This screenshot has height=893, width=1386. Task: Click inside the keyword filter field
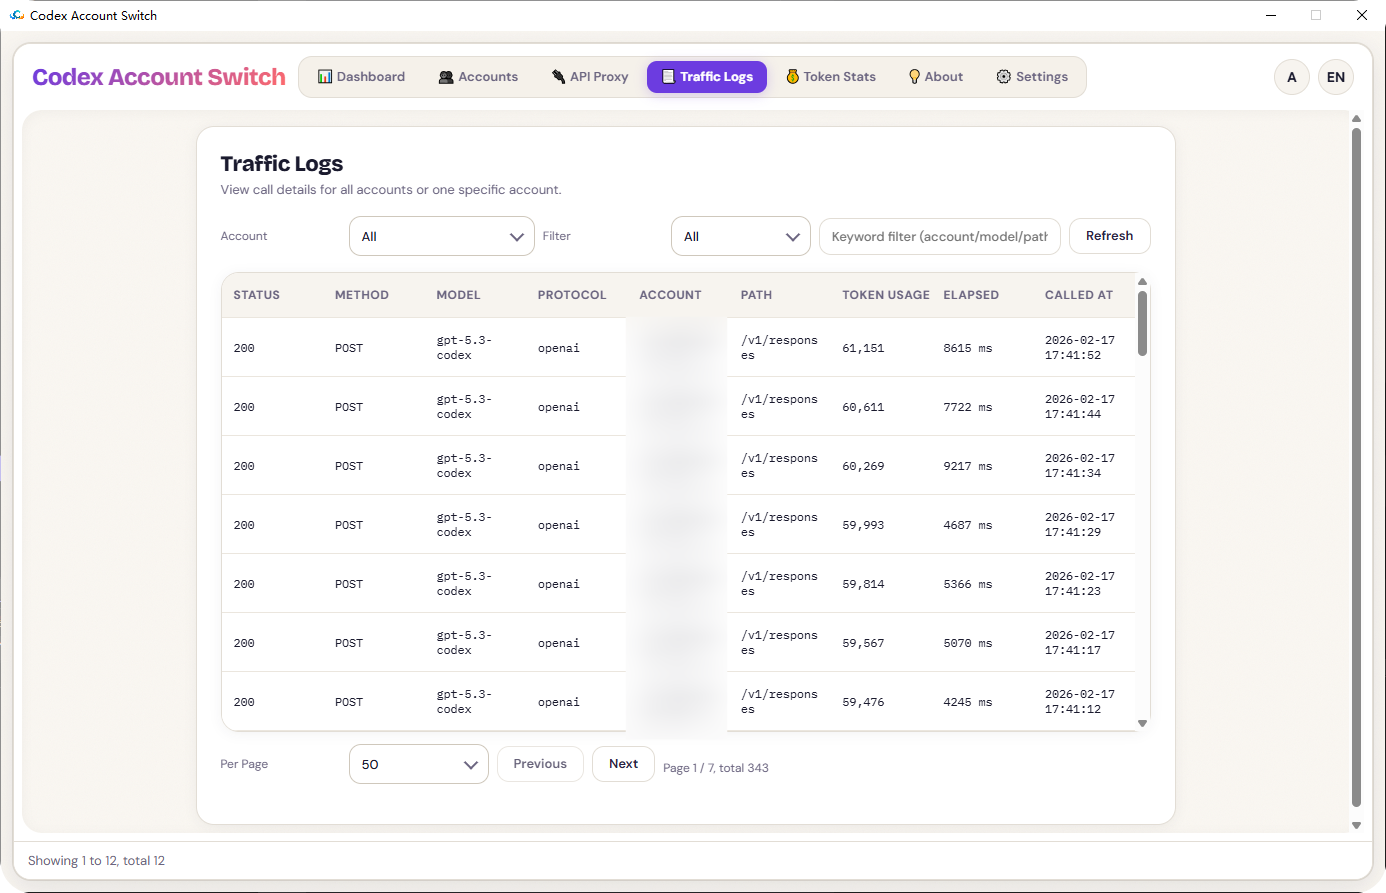939,236
